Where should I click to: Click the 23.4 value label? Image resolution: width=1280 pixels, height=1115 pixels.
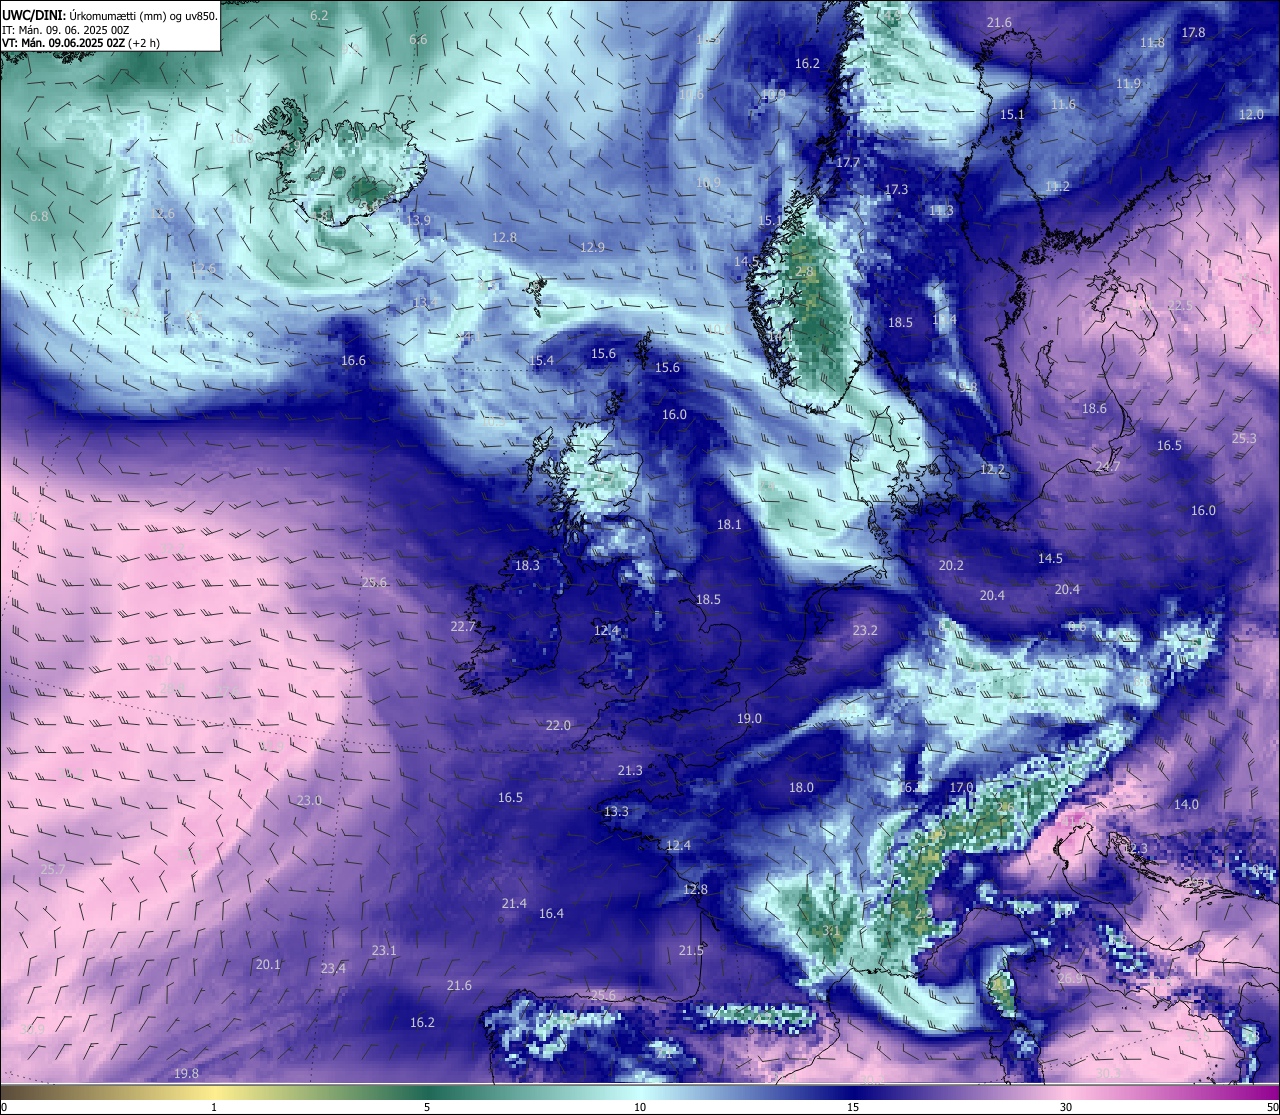coord(333,968)
